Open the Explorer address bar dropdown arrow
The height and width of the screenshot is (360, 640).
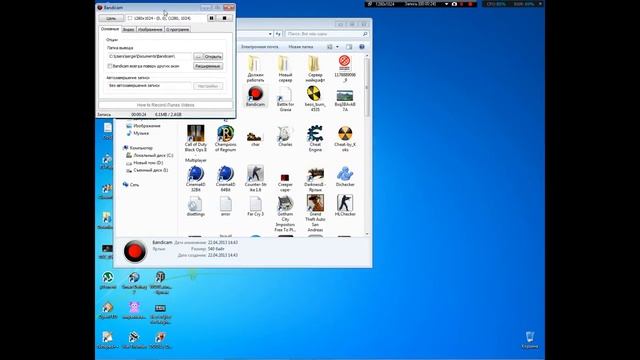270,34
